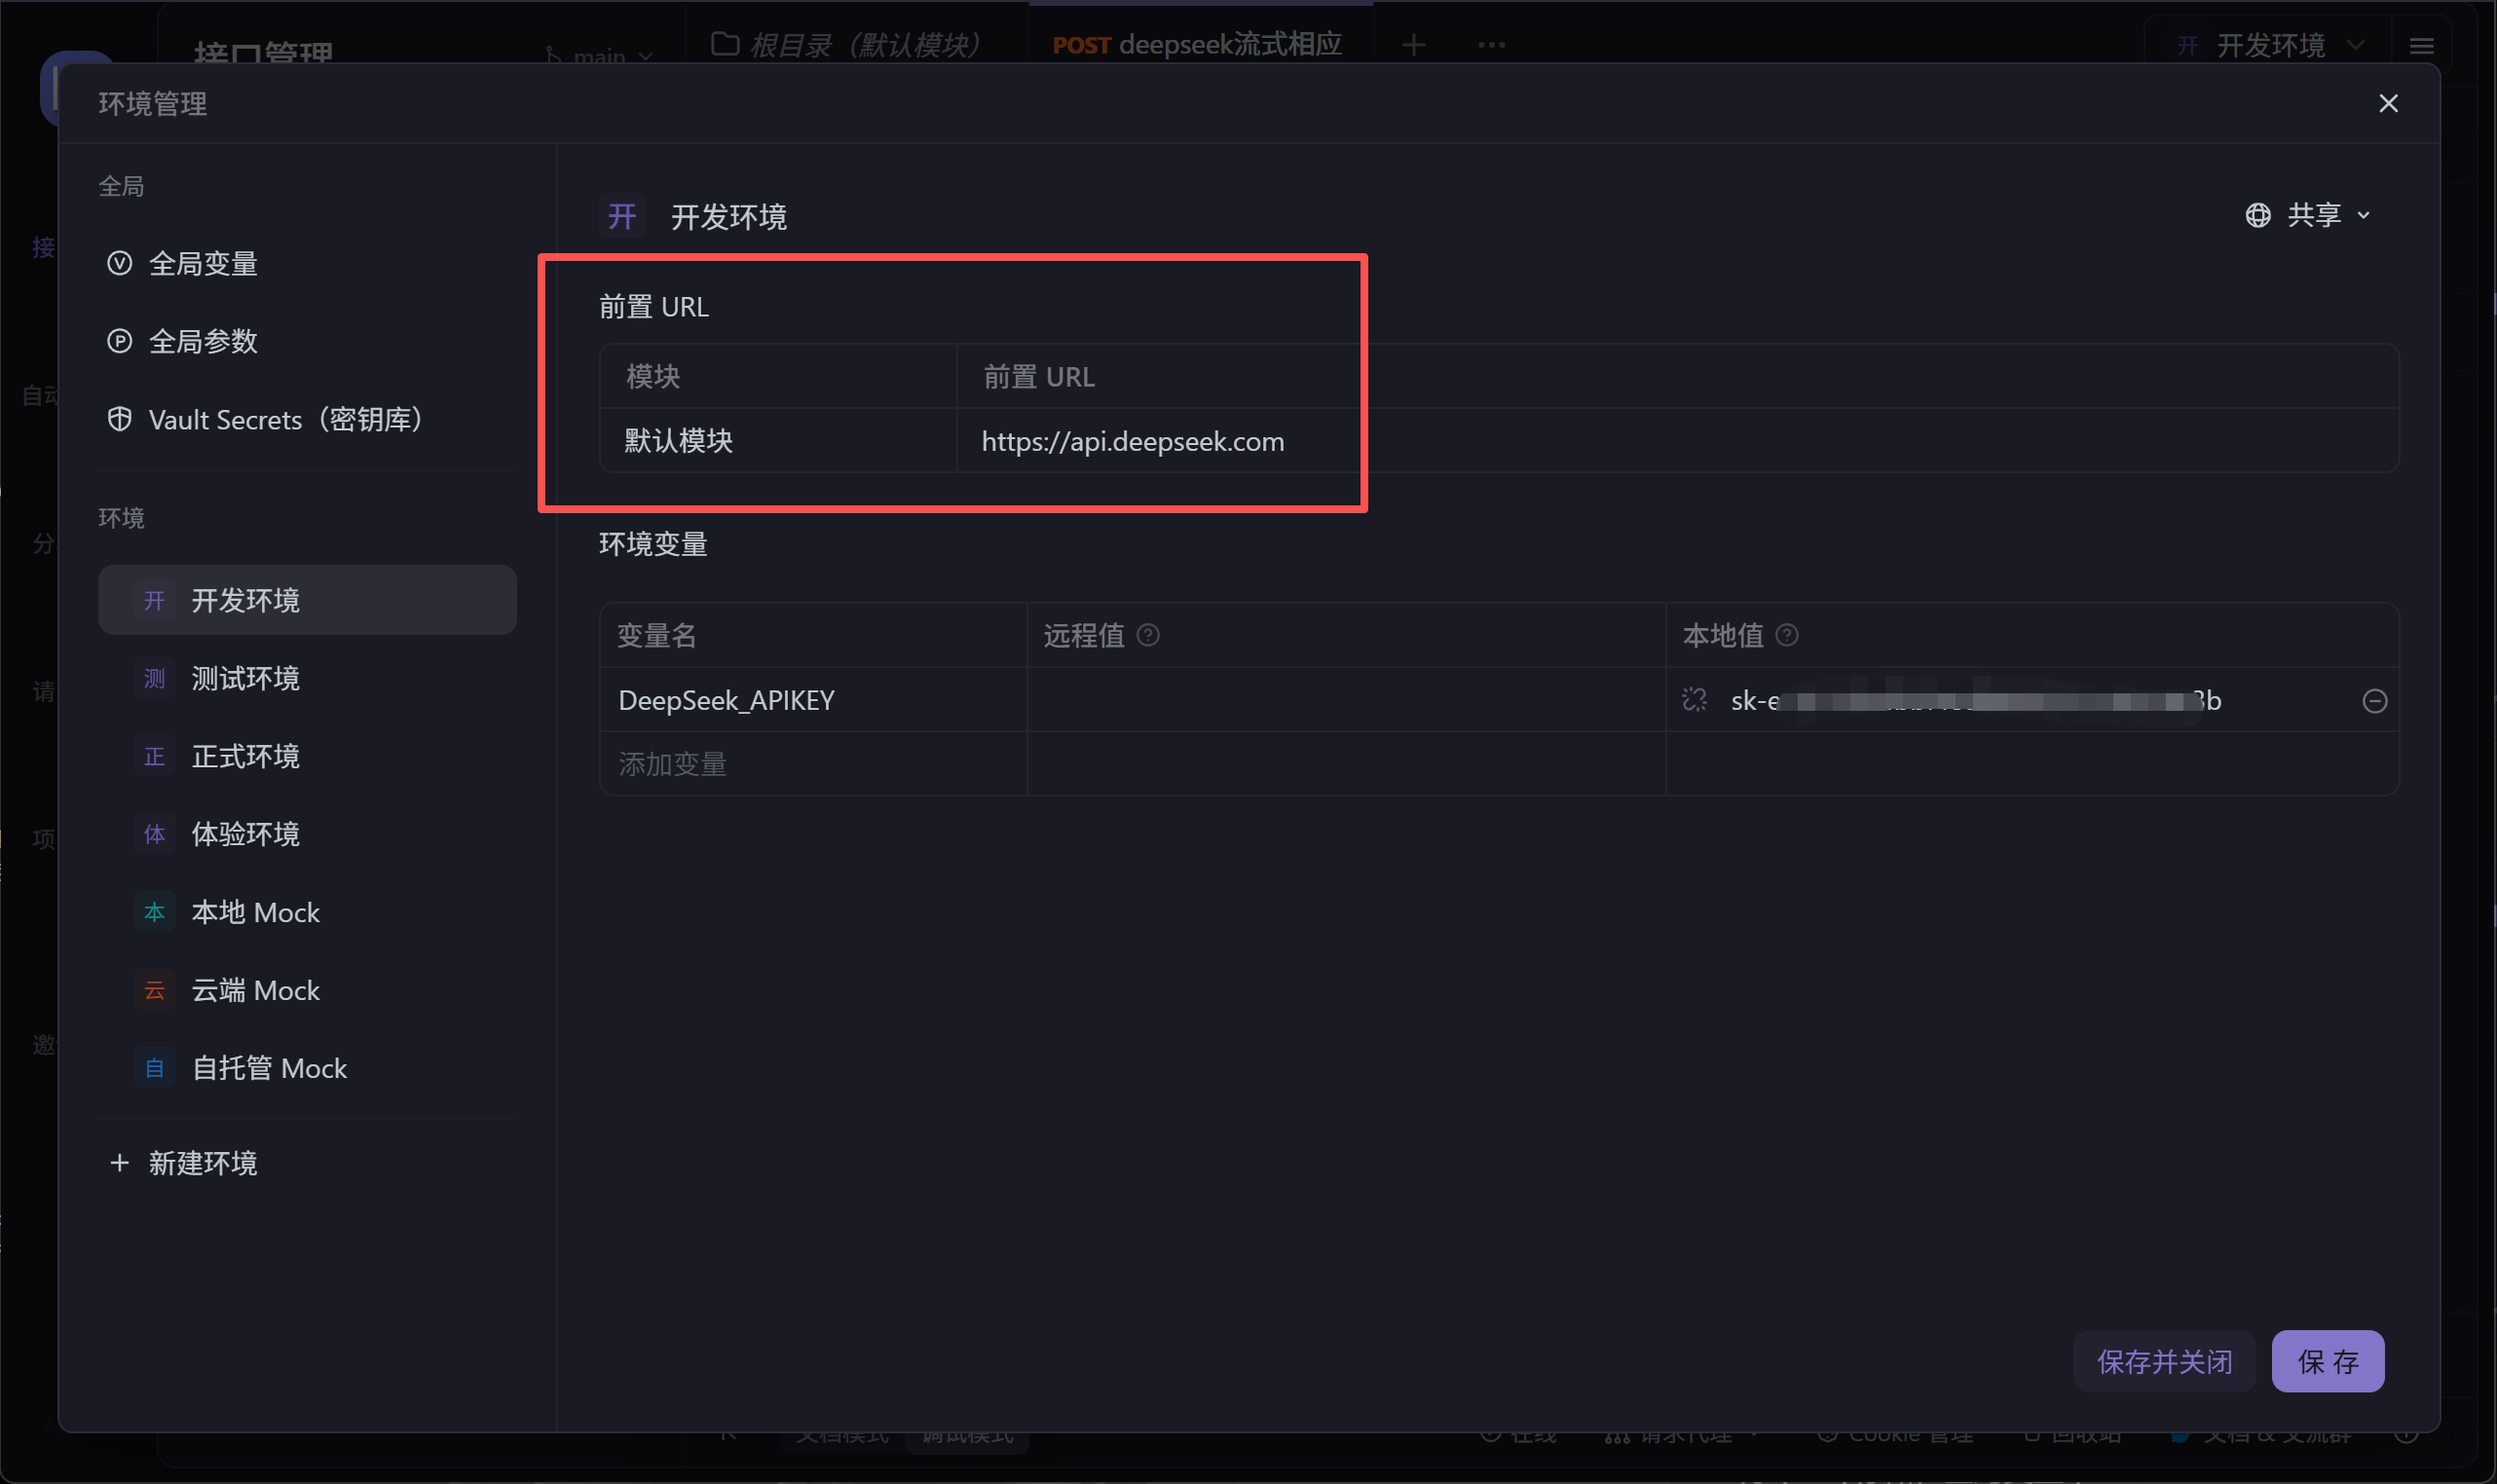This screenshot has width=2497, height=1484.
Task: Edit the 默认模块 前置 URL field
Action: pyautogui.click(x=1133, y=441)
